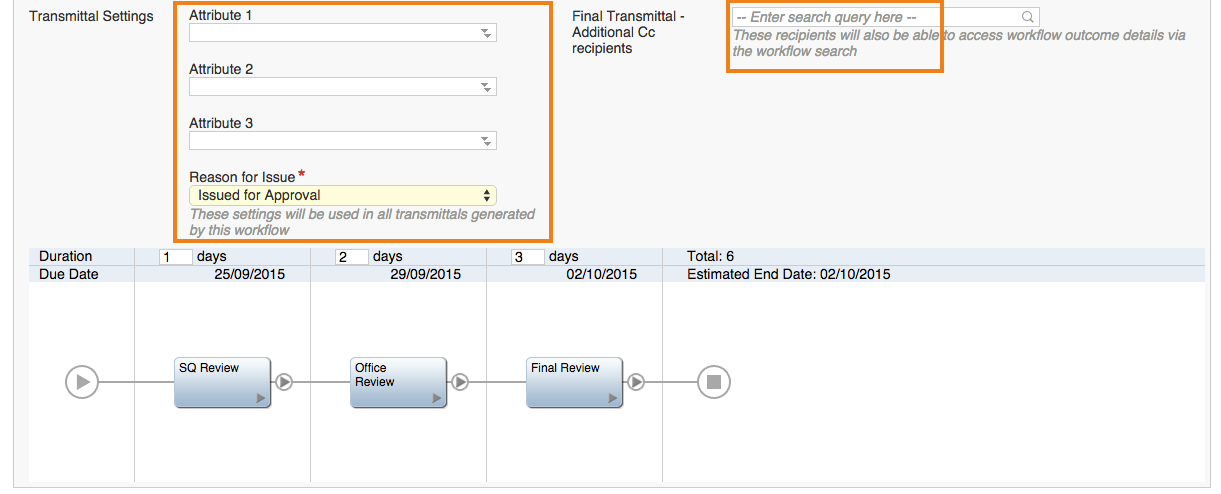Click arrow connector after Office Review step
The image size is (1221, 494).
click(460, 382)
